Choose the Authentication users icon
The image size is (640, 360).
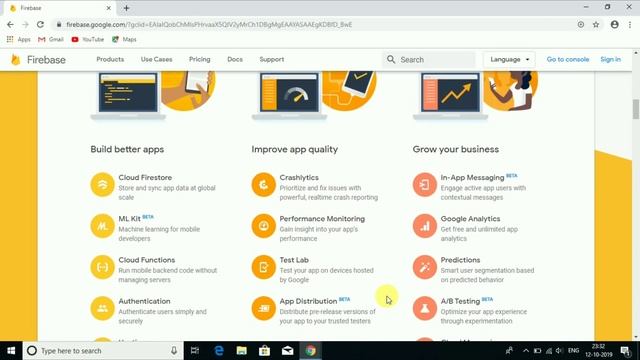tap(102, 308)
